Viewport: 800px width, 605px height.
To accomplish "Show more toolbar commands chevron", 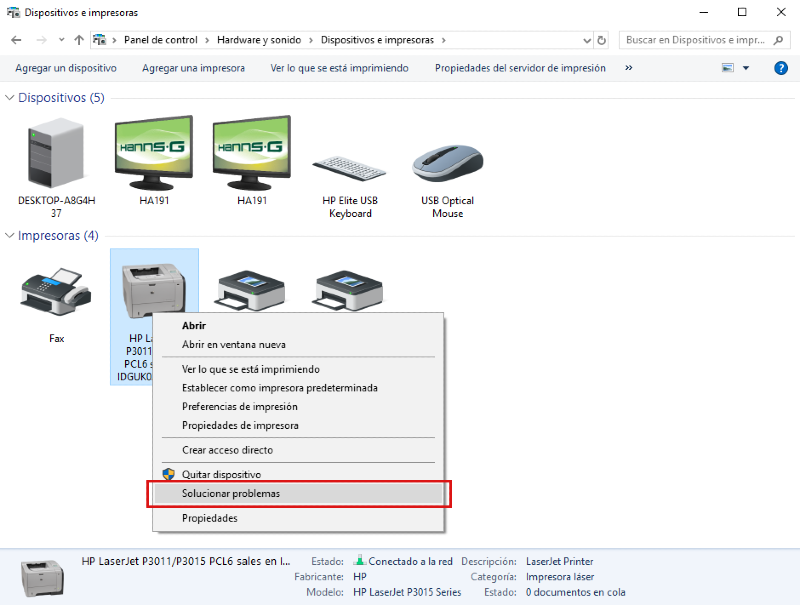I will pyautogui.click(x=629, y=68).
